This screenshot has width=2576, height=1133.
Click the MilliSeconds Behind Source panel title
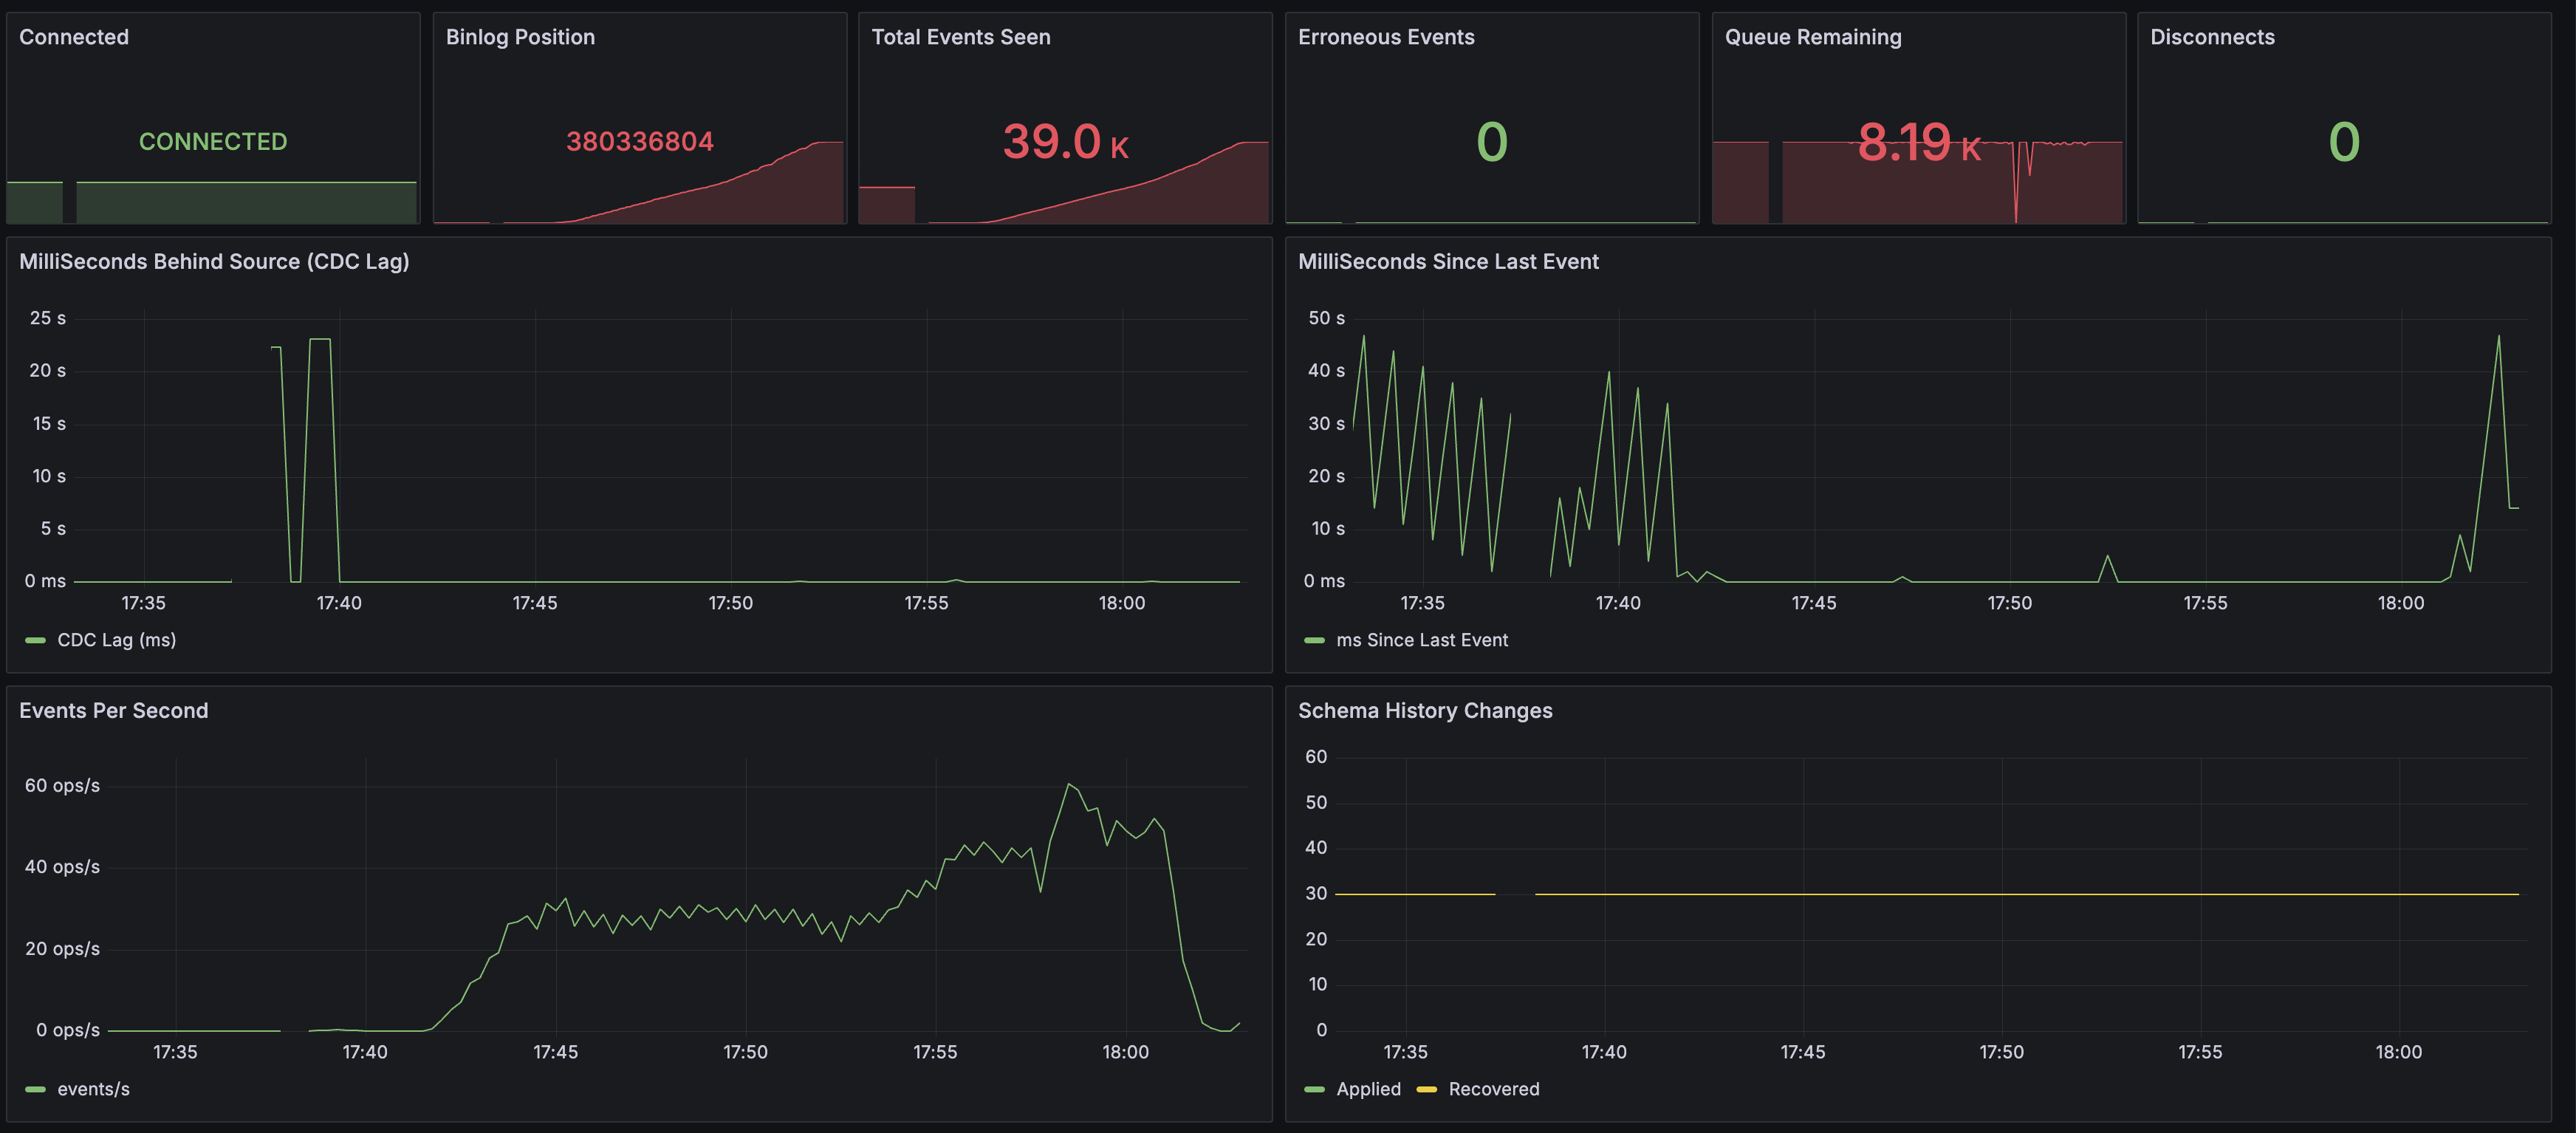tap(214, 261)
